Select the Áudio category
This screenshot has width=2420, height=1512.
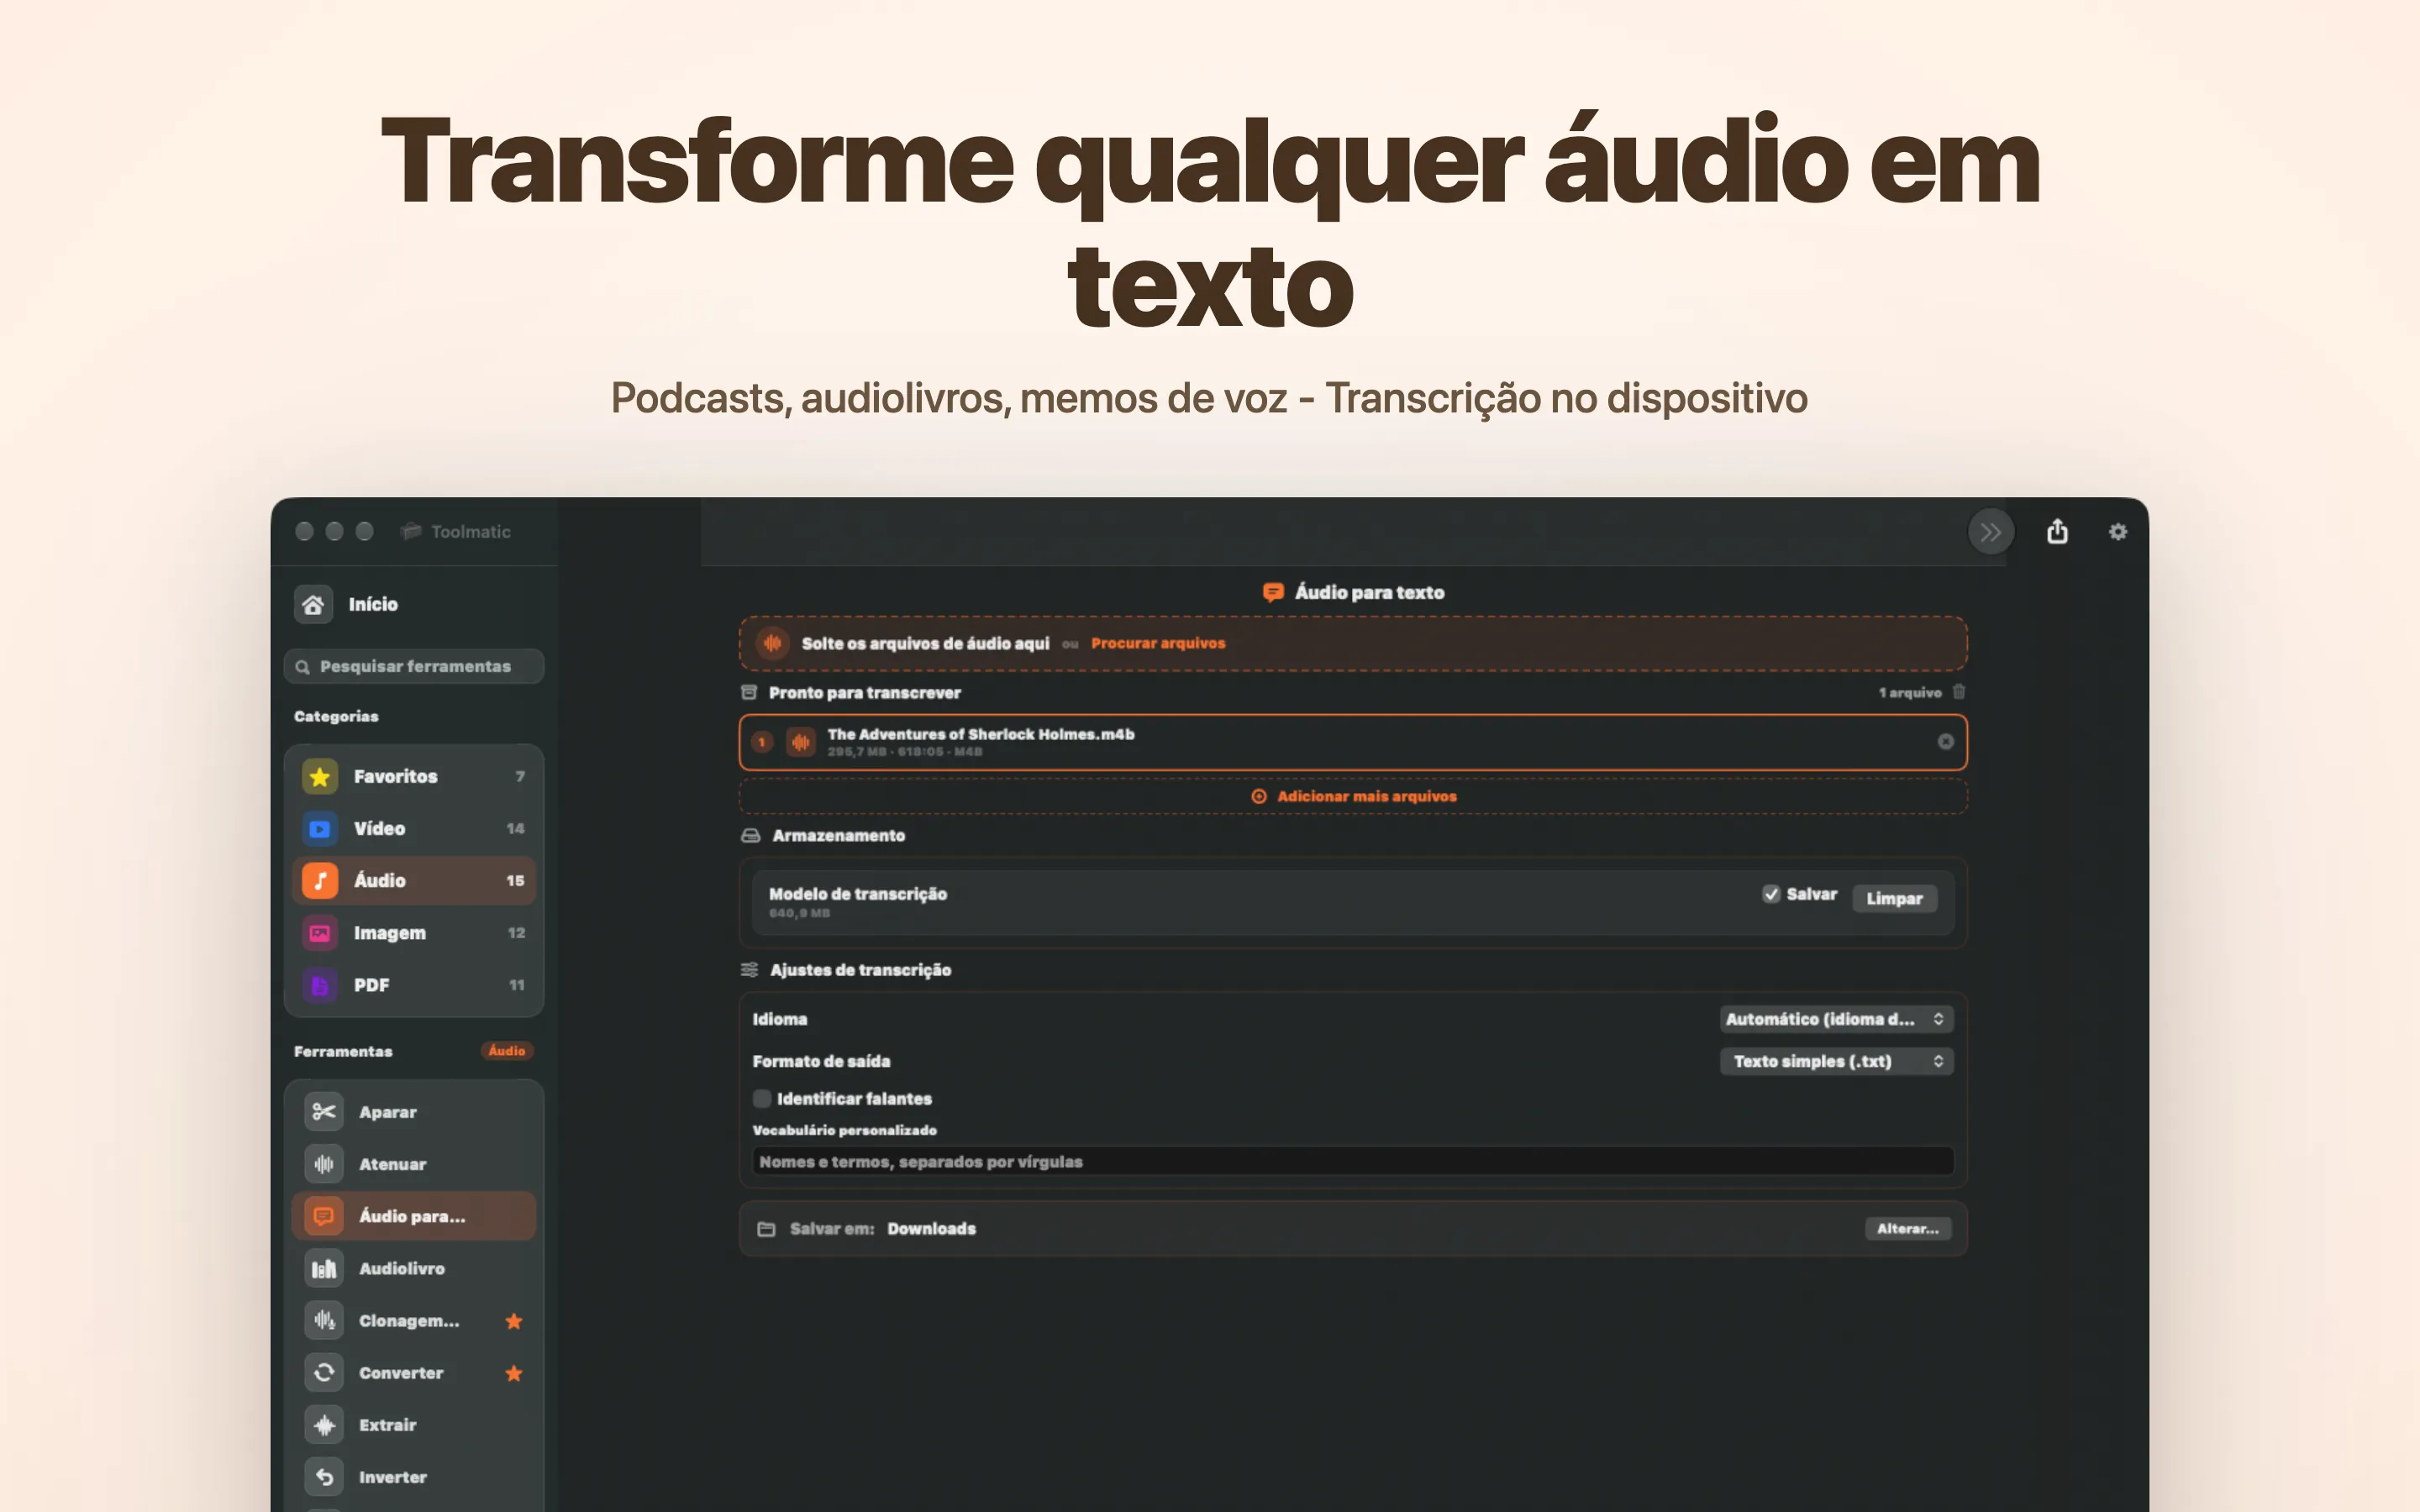(414, 881)
